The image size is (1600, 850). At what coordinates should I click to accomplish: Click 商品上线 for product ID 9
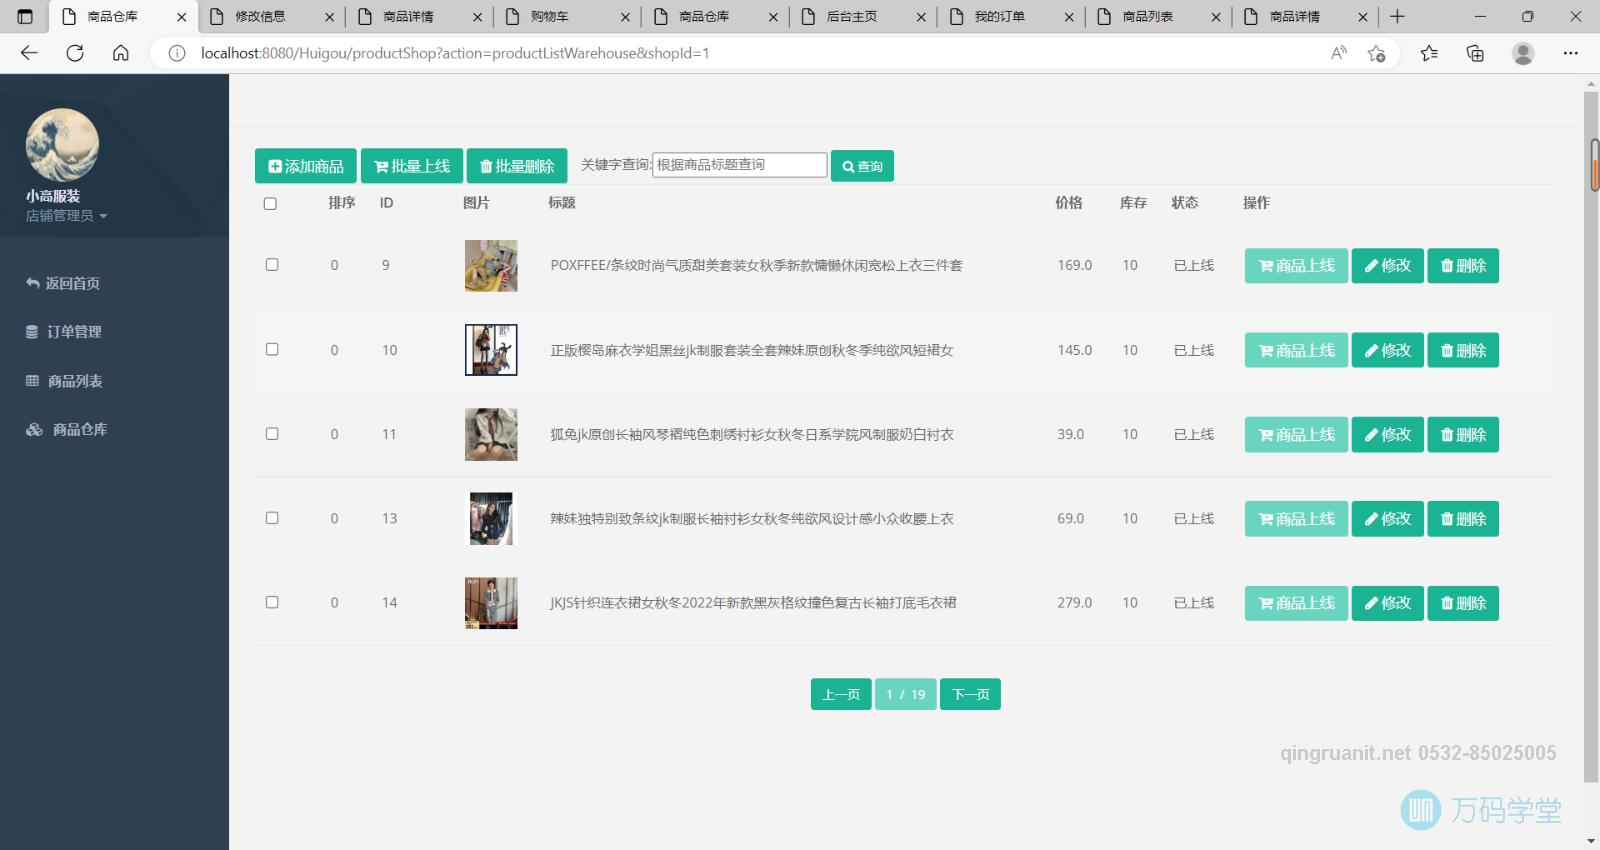pos(1296,266)
